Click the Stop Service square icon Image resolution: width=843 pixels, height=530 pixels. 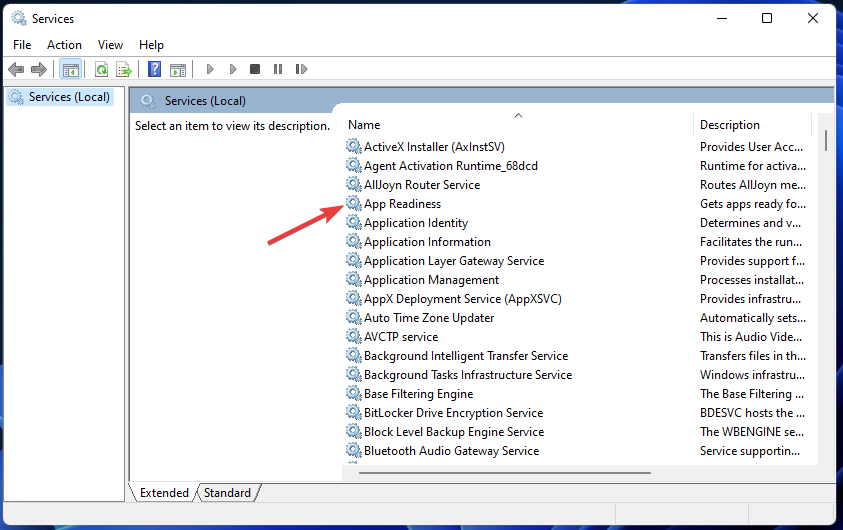coord(255,69)
